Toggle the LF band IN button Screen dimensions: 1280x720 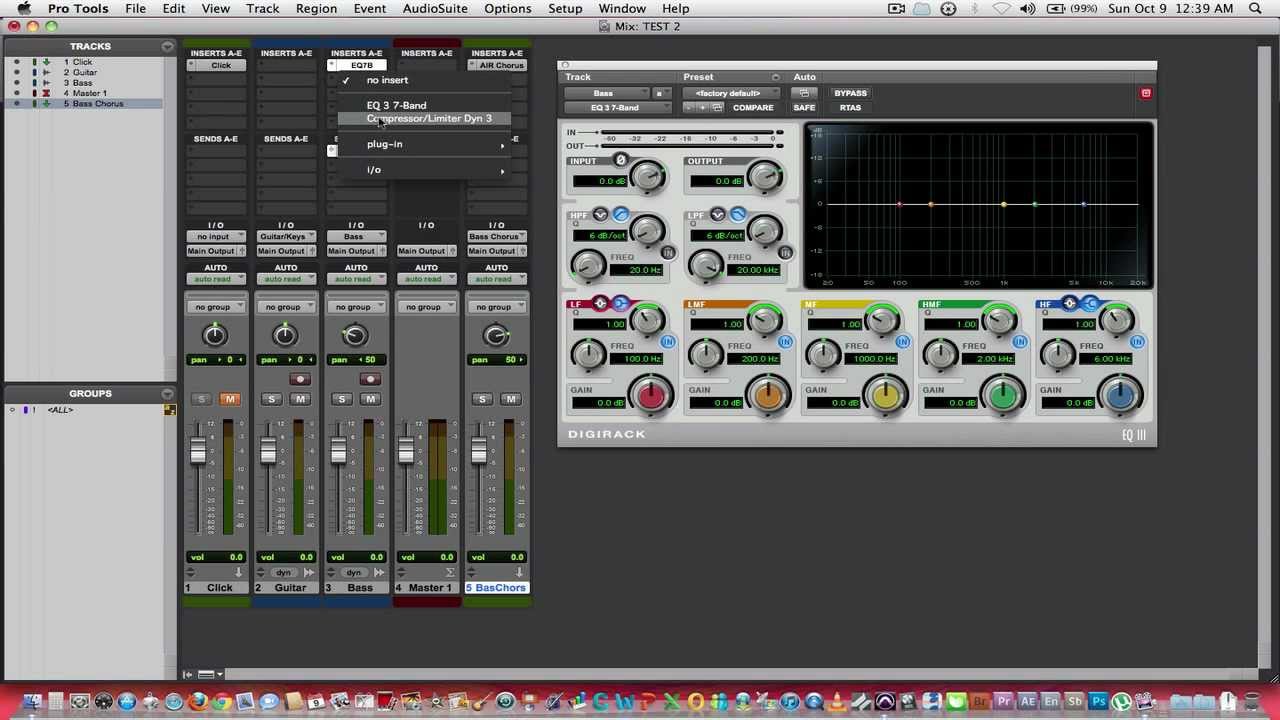668,342
